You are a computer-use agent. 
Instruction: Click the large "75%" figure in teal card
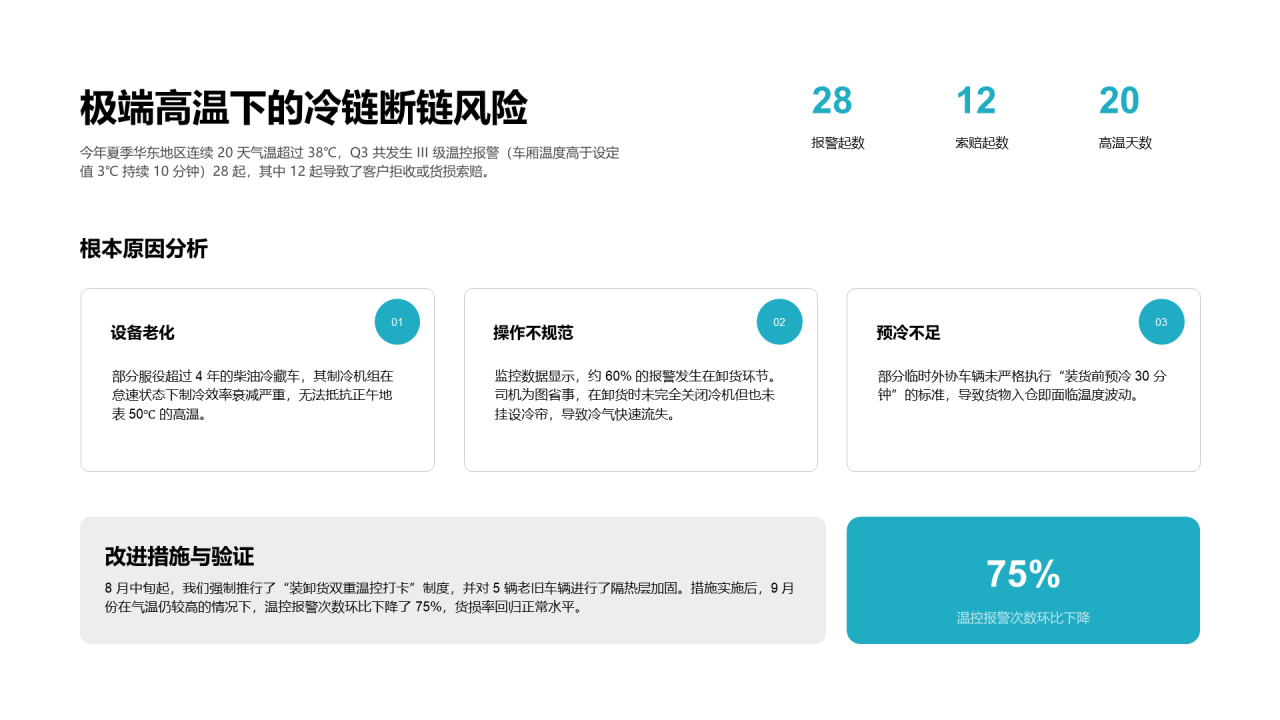pyautogui.click(x=1023, y=576)
